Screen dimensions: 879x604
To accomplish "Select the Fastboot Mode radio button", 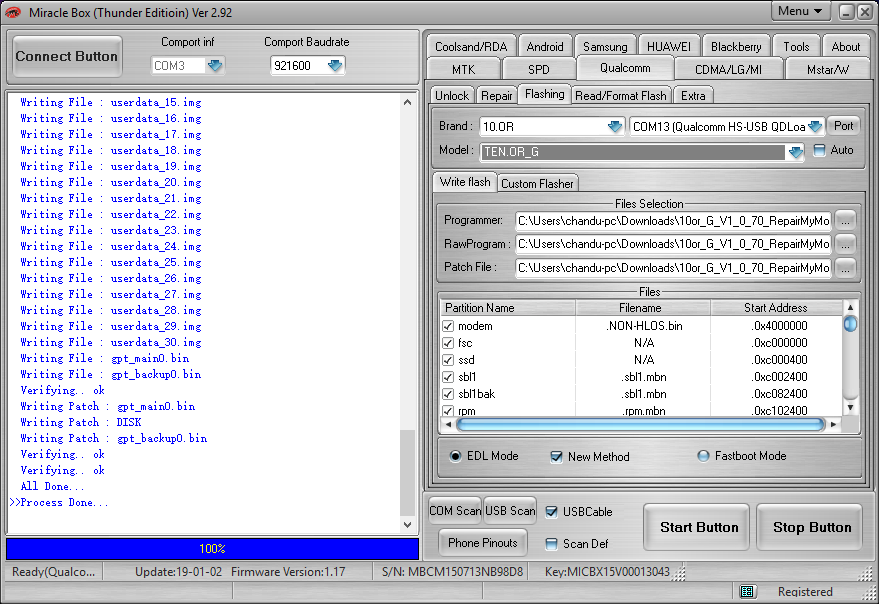I will coord(703,456).
